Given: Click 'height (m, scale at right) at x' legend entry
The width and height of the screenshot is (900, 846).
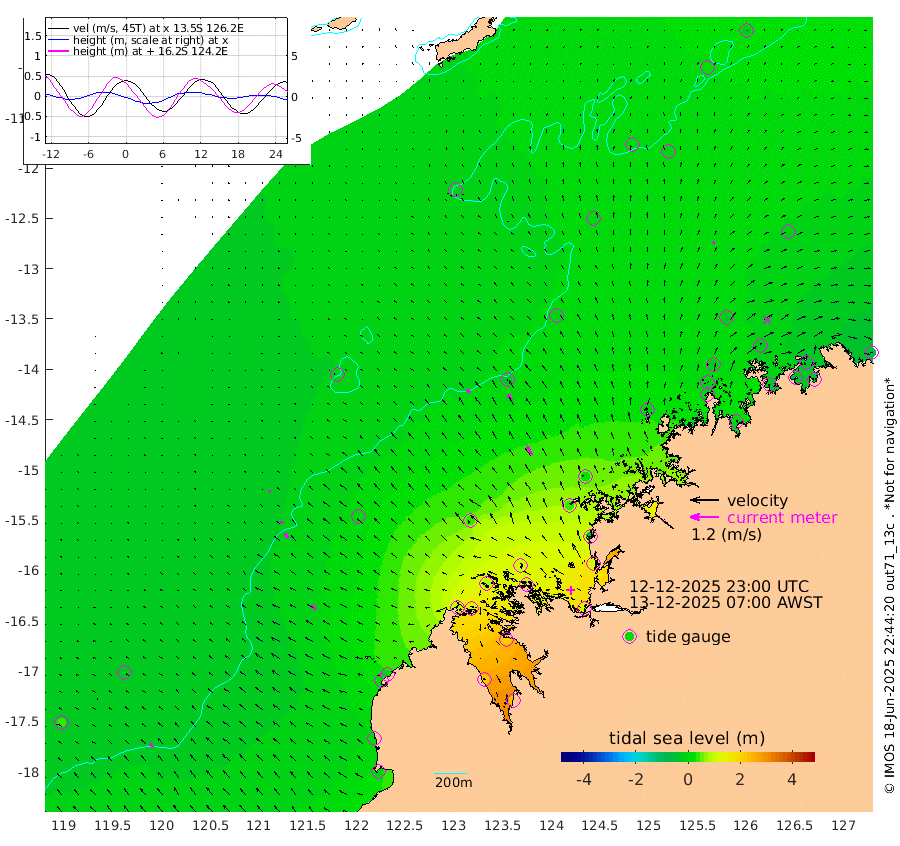Looking at the screenshot, I should [150, 40].
